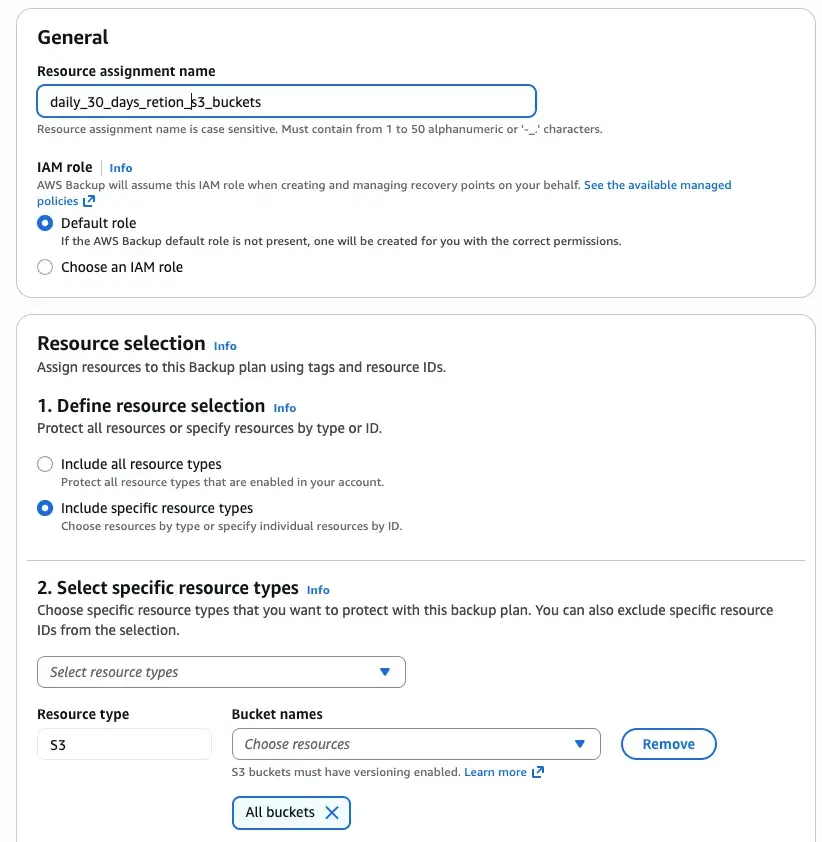The width and height of the screenshot is (822, 842).
Task: Click the Resource assignment name text field
Action: click(286, 102)
